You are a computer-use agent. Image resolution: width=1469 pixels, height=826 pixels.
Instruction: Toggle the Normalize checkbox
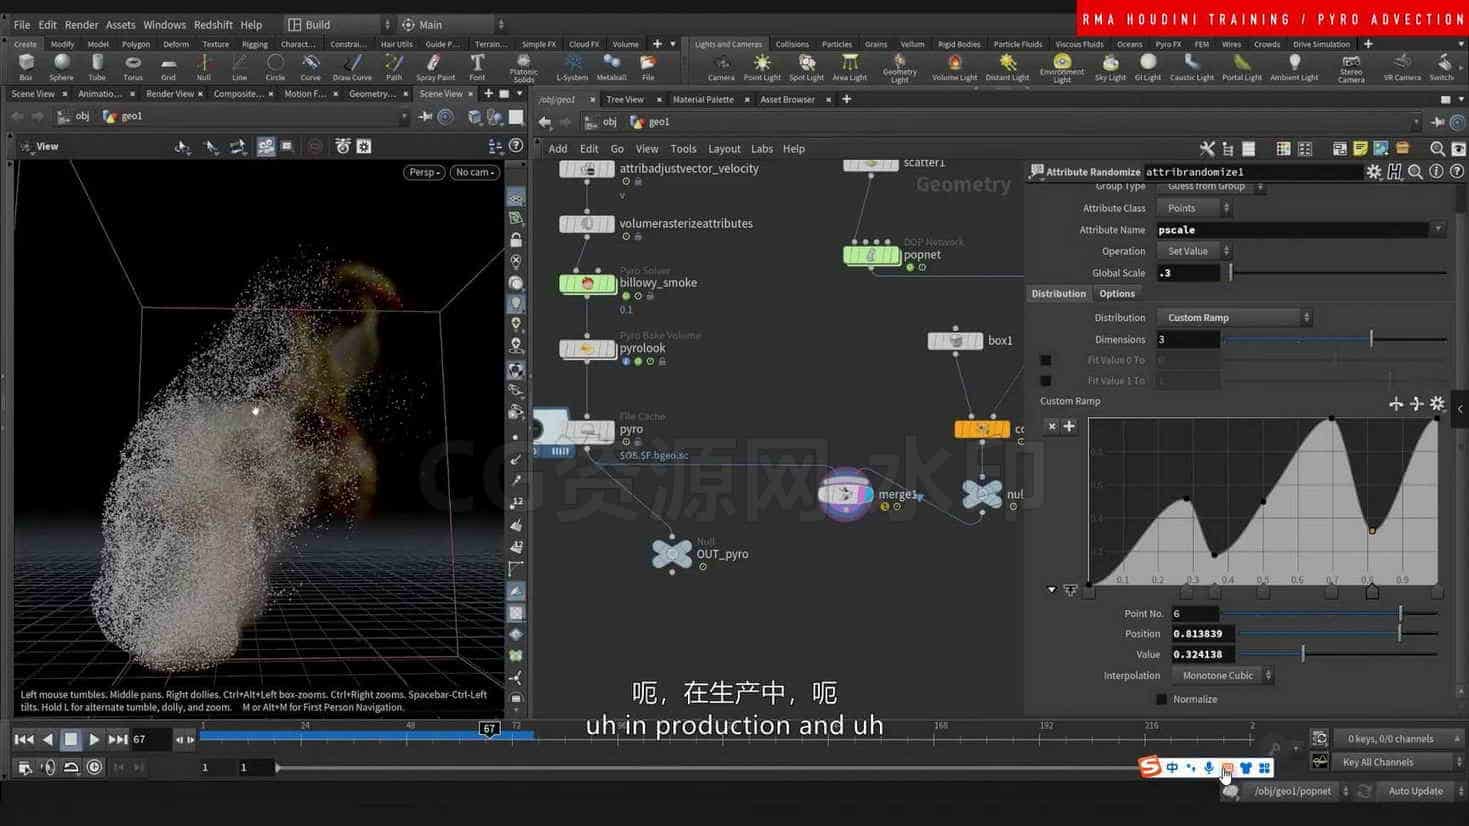point(1161,699)
